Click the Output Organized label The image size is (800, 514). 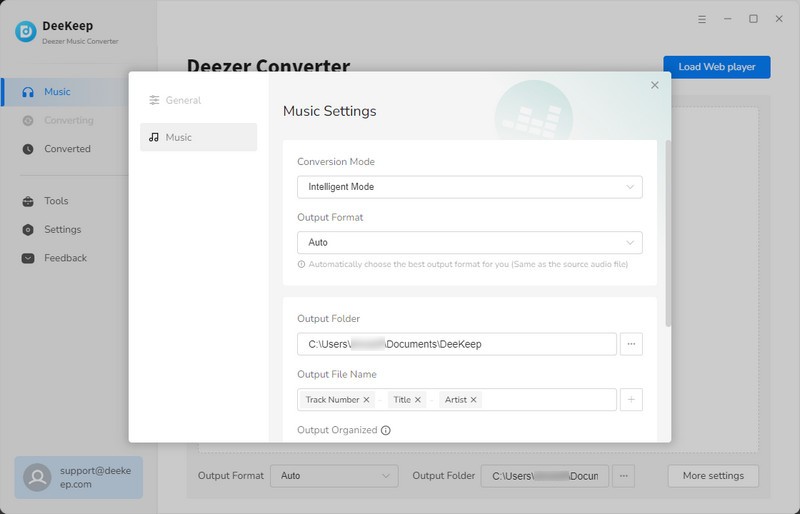click(x=337, y=430)
